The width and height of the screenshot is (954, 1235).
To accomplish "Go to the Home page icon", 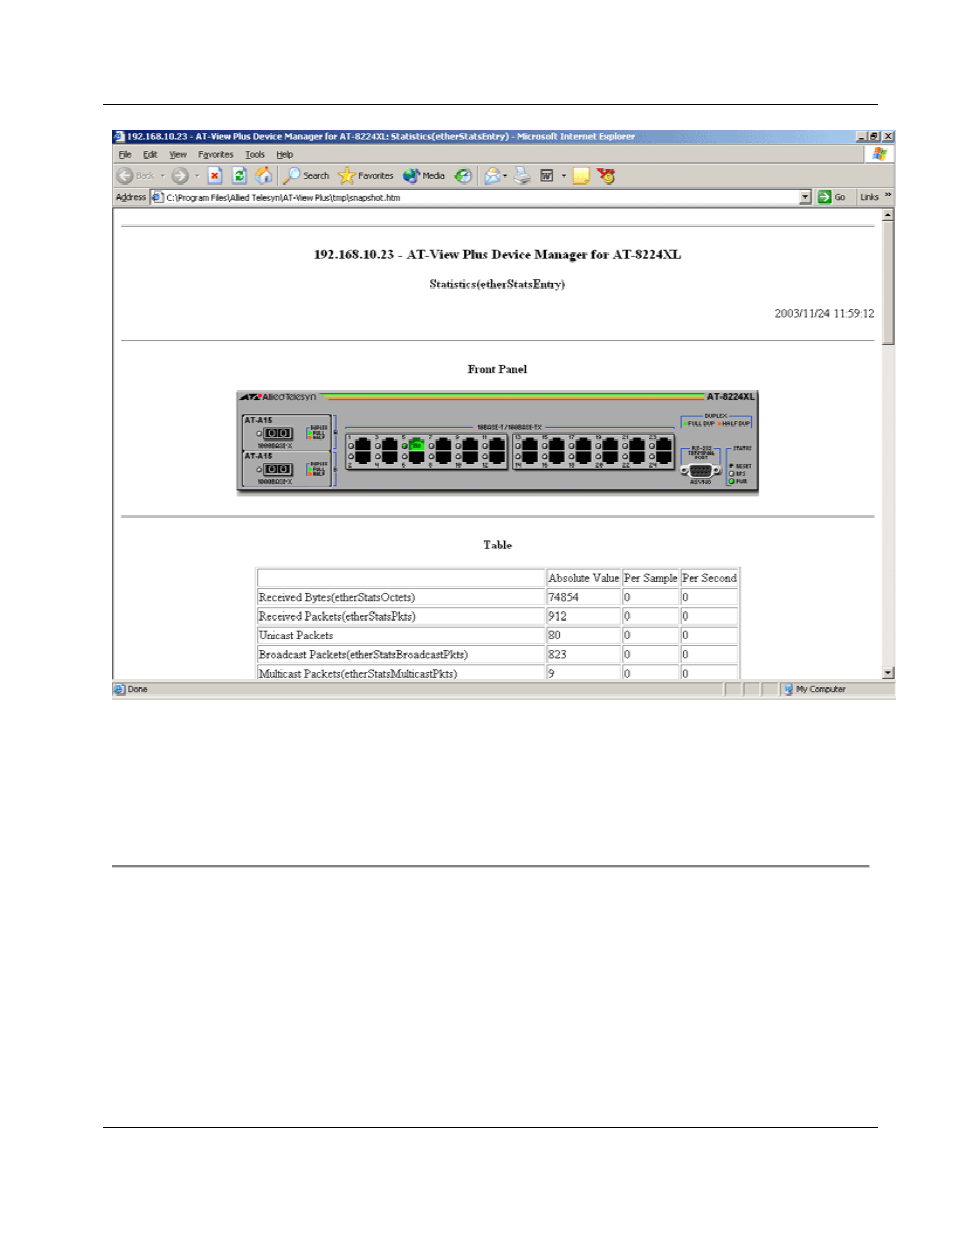I will coord(264,176).
